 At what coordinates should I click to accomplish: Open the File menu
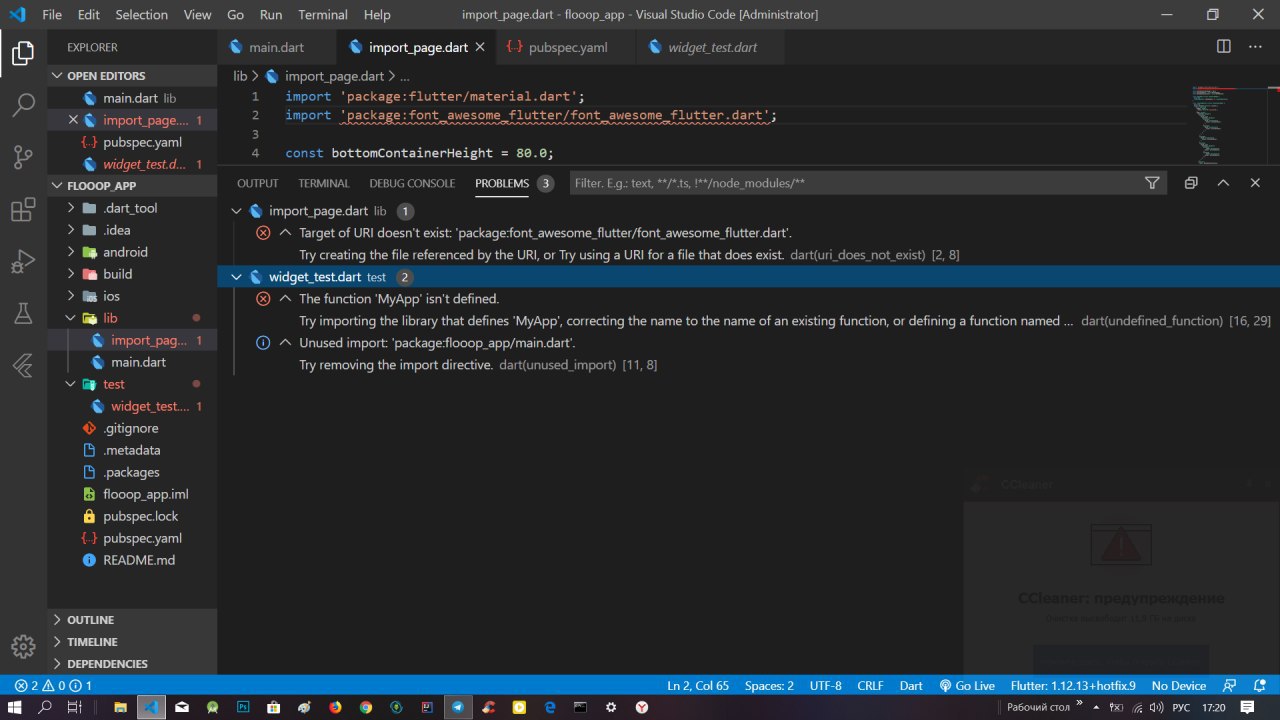pos(52,15)
